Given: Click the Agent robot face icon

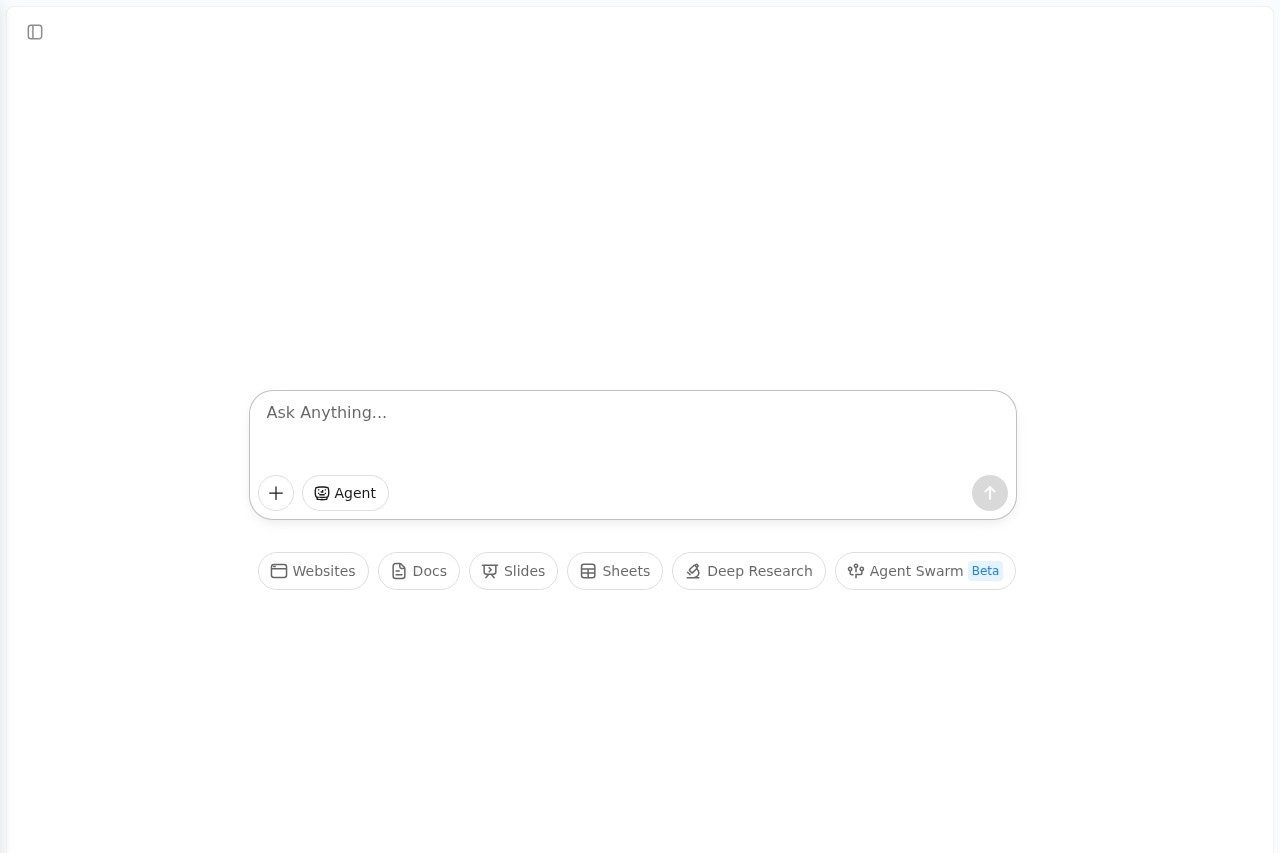Looking at the screenshot, I should pyautogui.click(x=322, y=493).
